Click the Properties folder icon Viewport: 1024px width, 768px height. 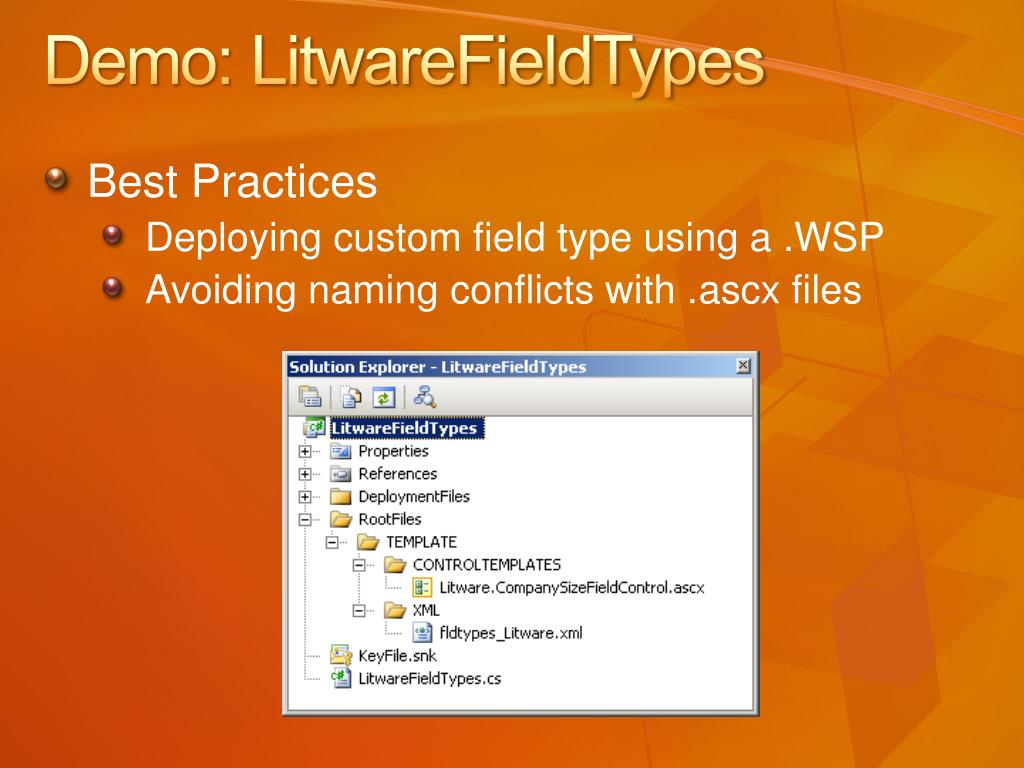341,451
